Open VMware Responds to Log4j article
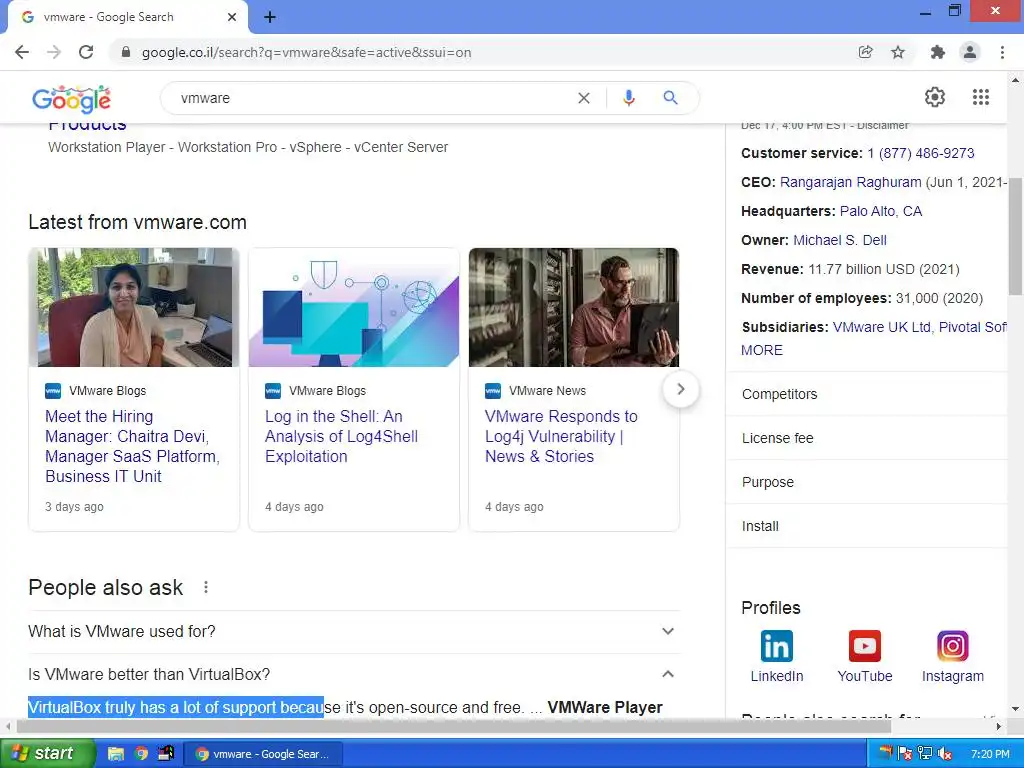Screen dimensions: 1024x768 tap(561, 436)
